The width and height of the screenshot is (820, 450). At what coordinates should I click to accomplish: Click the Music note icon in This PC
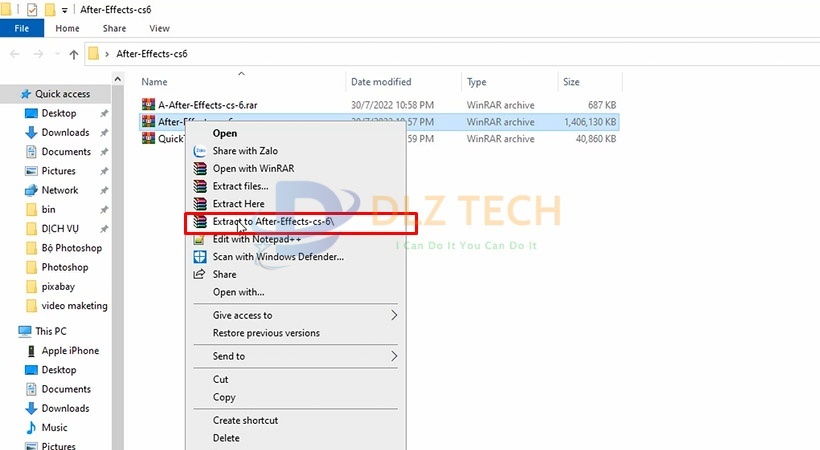(x=31, y=428)
